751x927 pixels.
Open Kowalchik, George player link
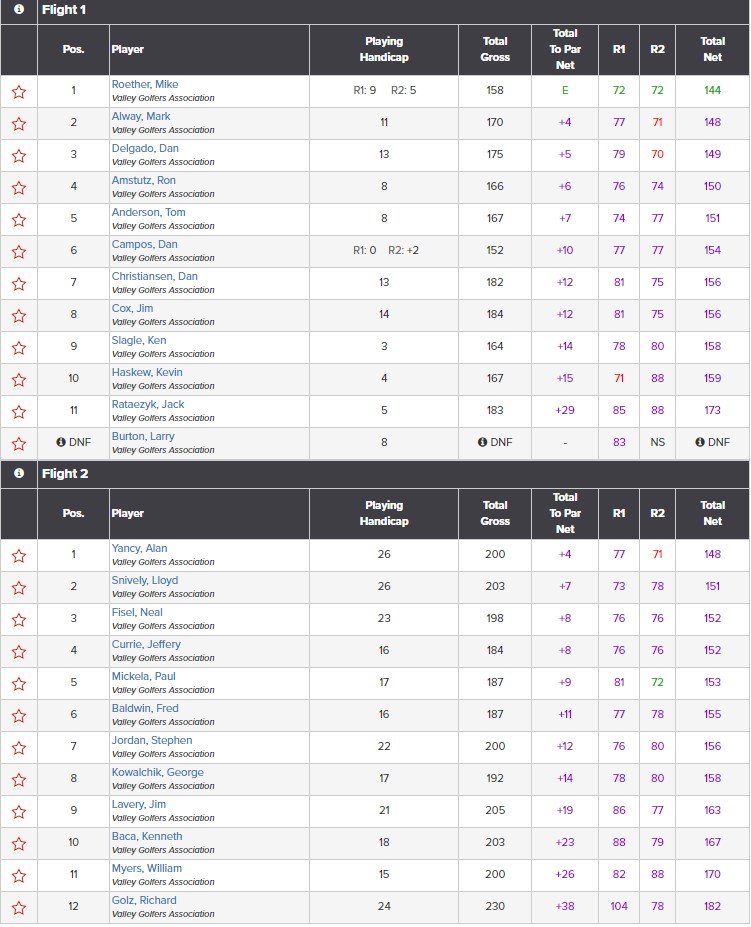158,772
